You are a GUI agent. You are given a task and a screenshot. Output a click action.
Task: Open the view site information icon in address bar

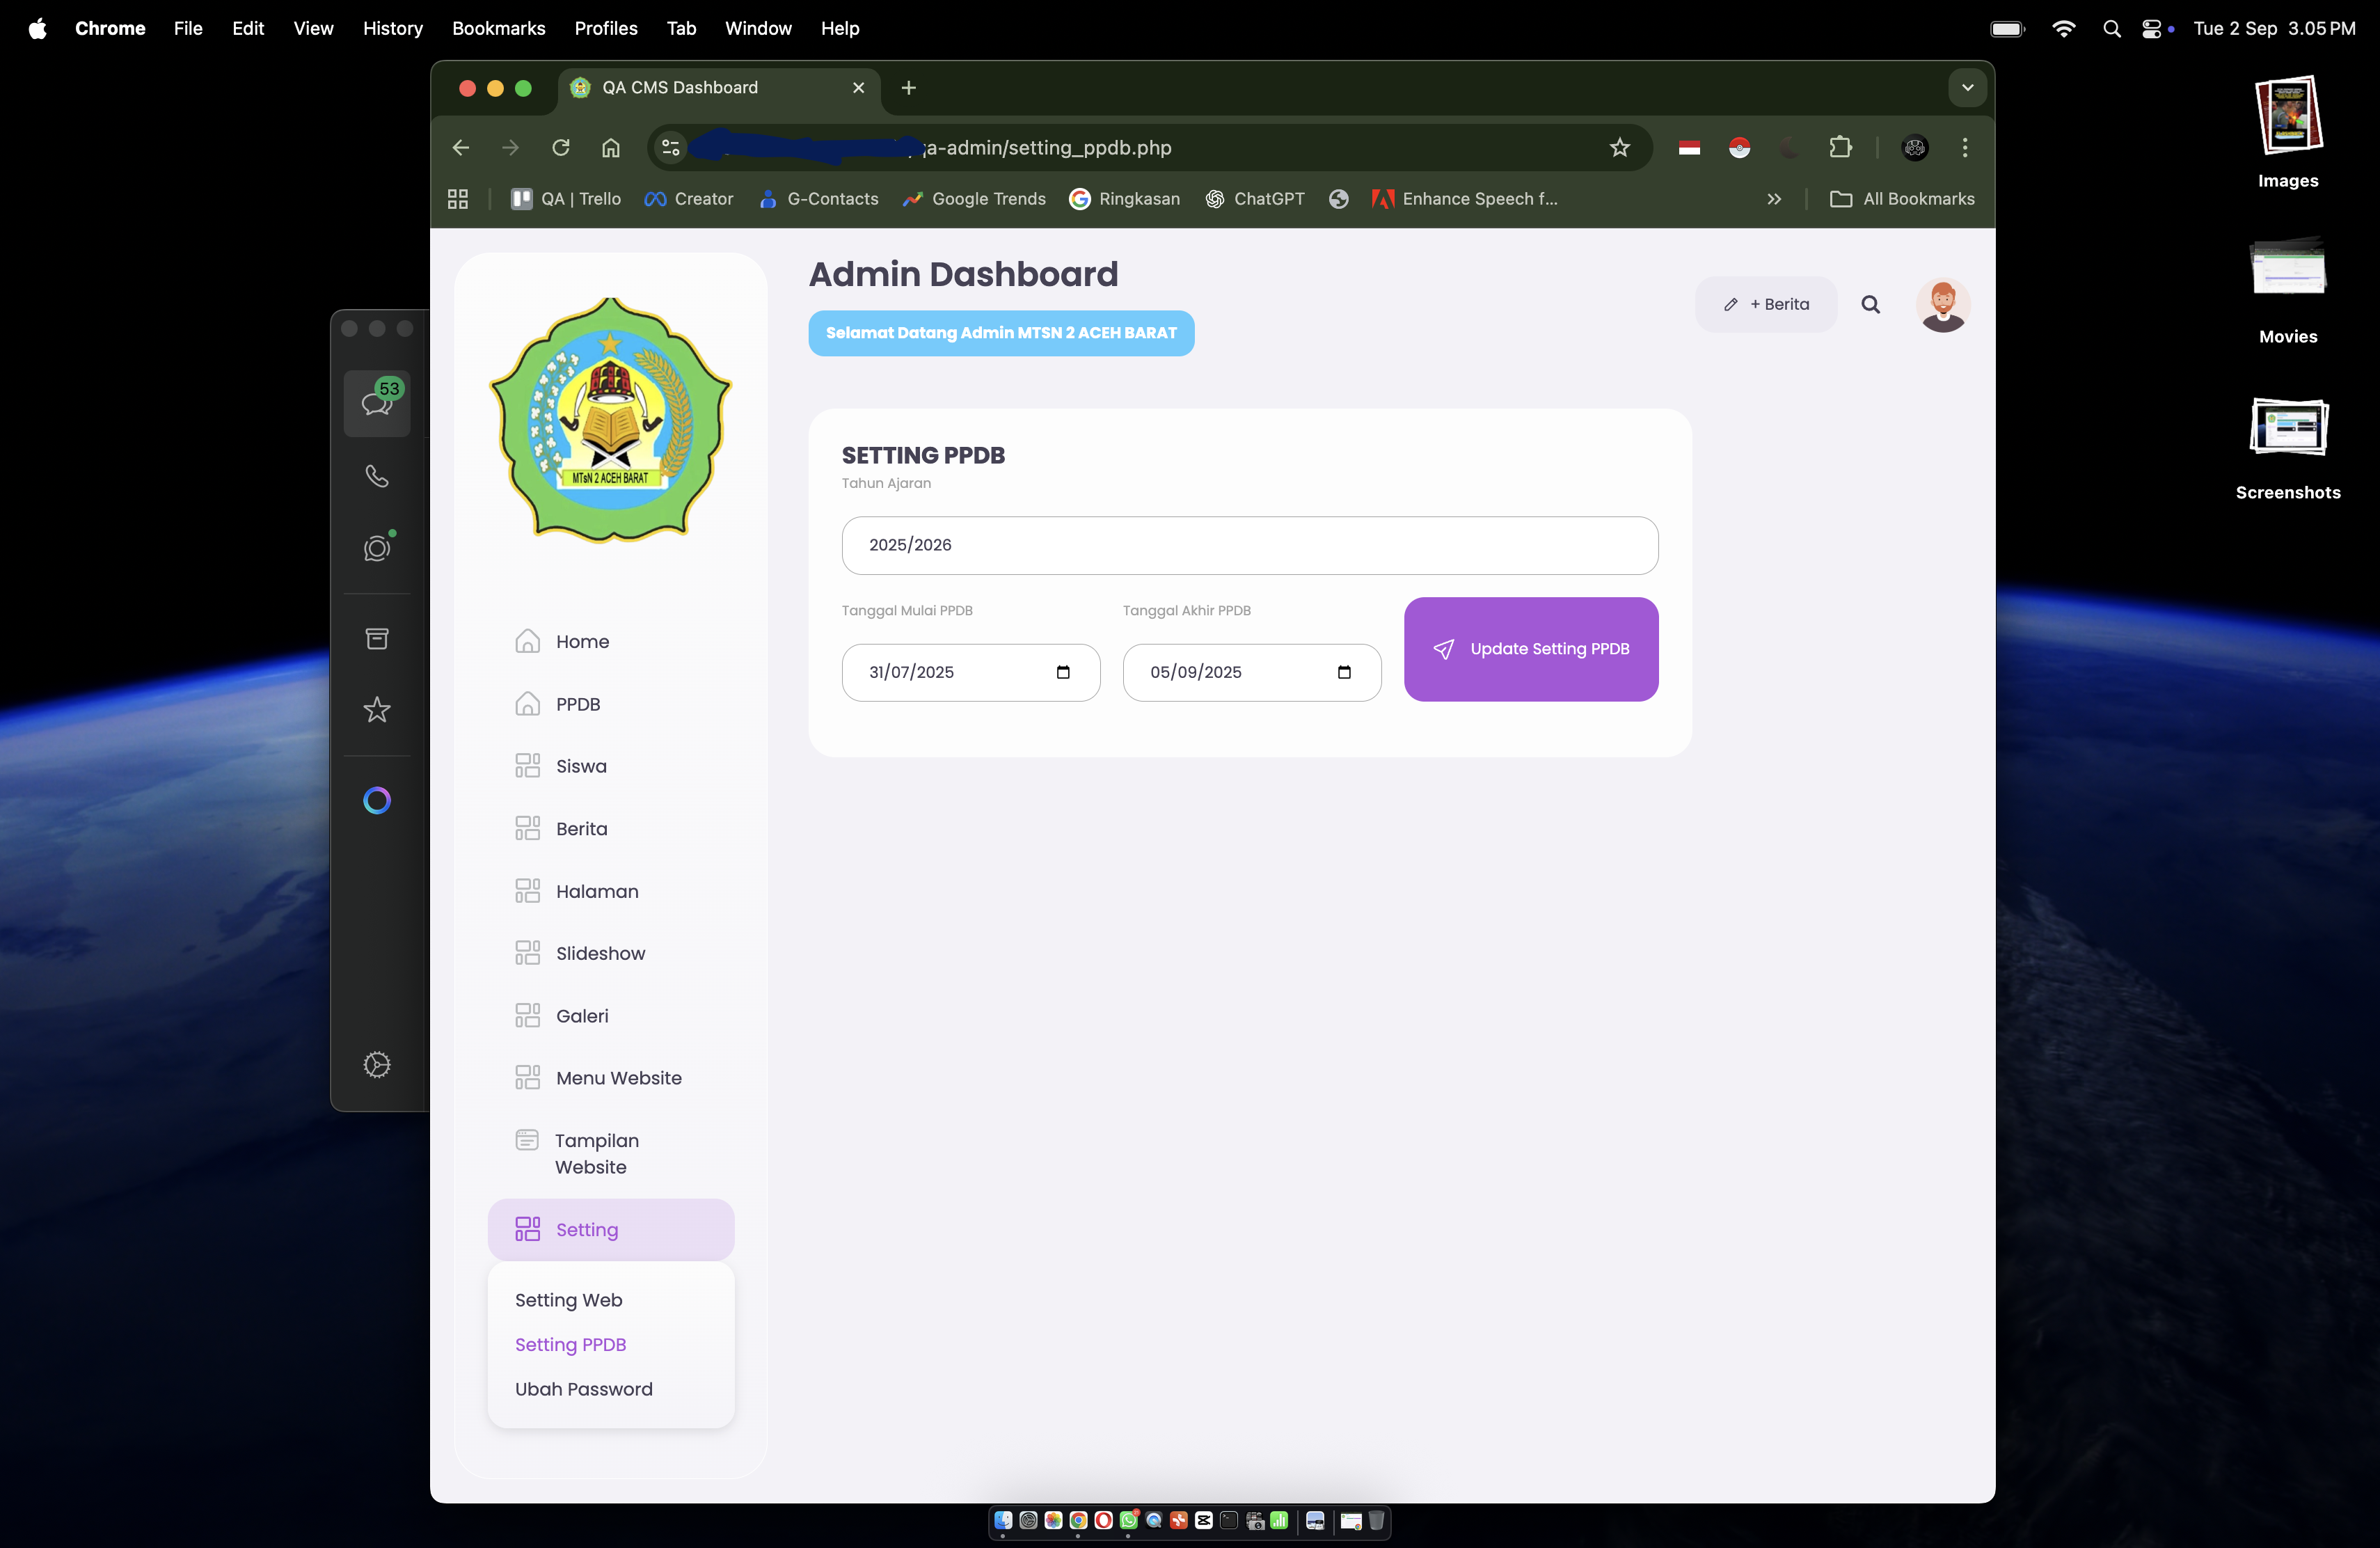point(671,148)
